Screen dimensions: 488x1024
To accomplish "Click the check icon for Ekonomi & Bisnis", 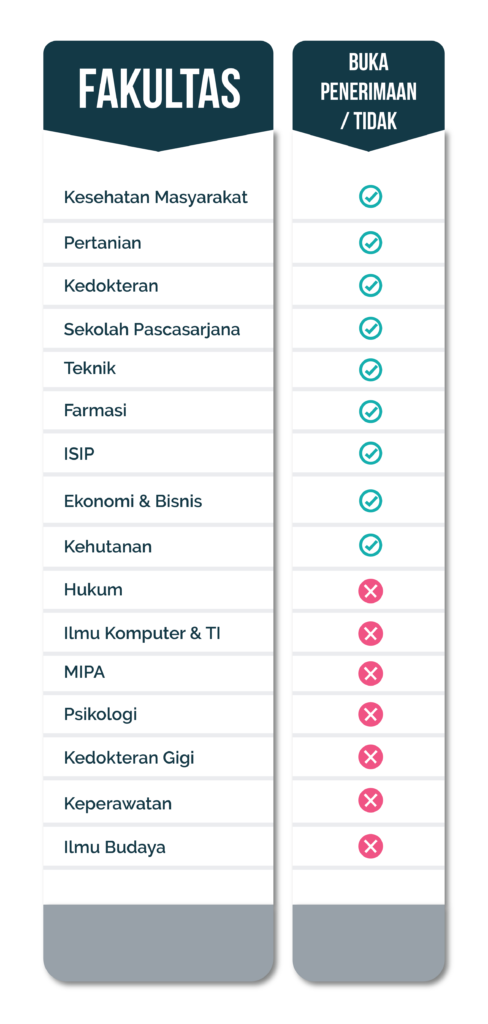I will coord(370,501).
